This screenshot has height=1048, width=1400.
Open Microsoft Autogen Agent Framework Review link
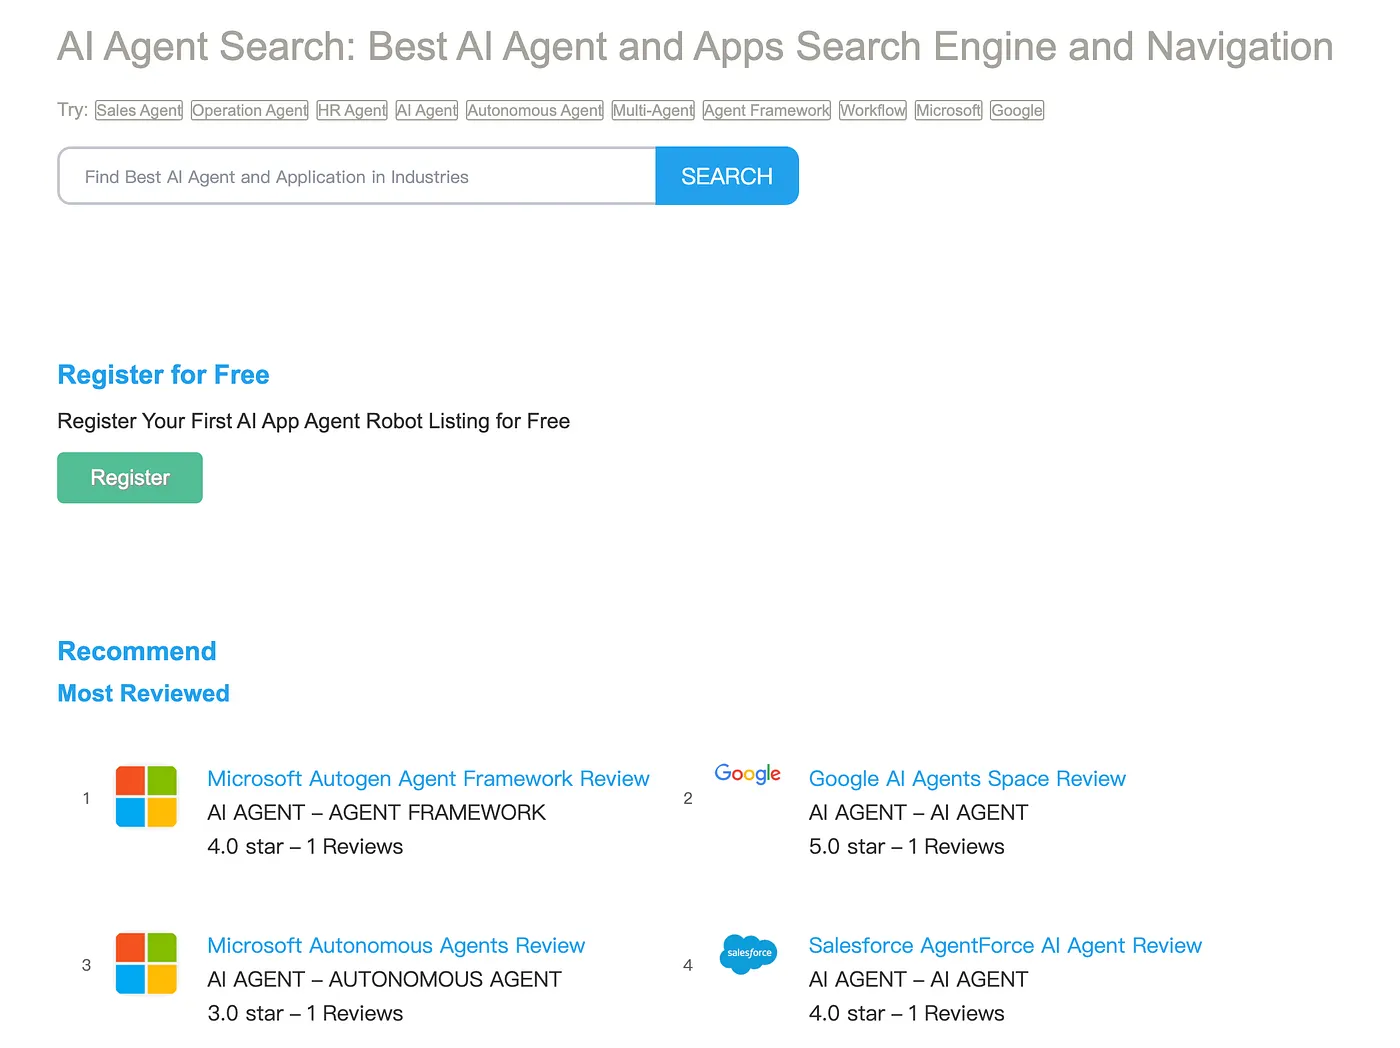(x=428, y=779)
